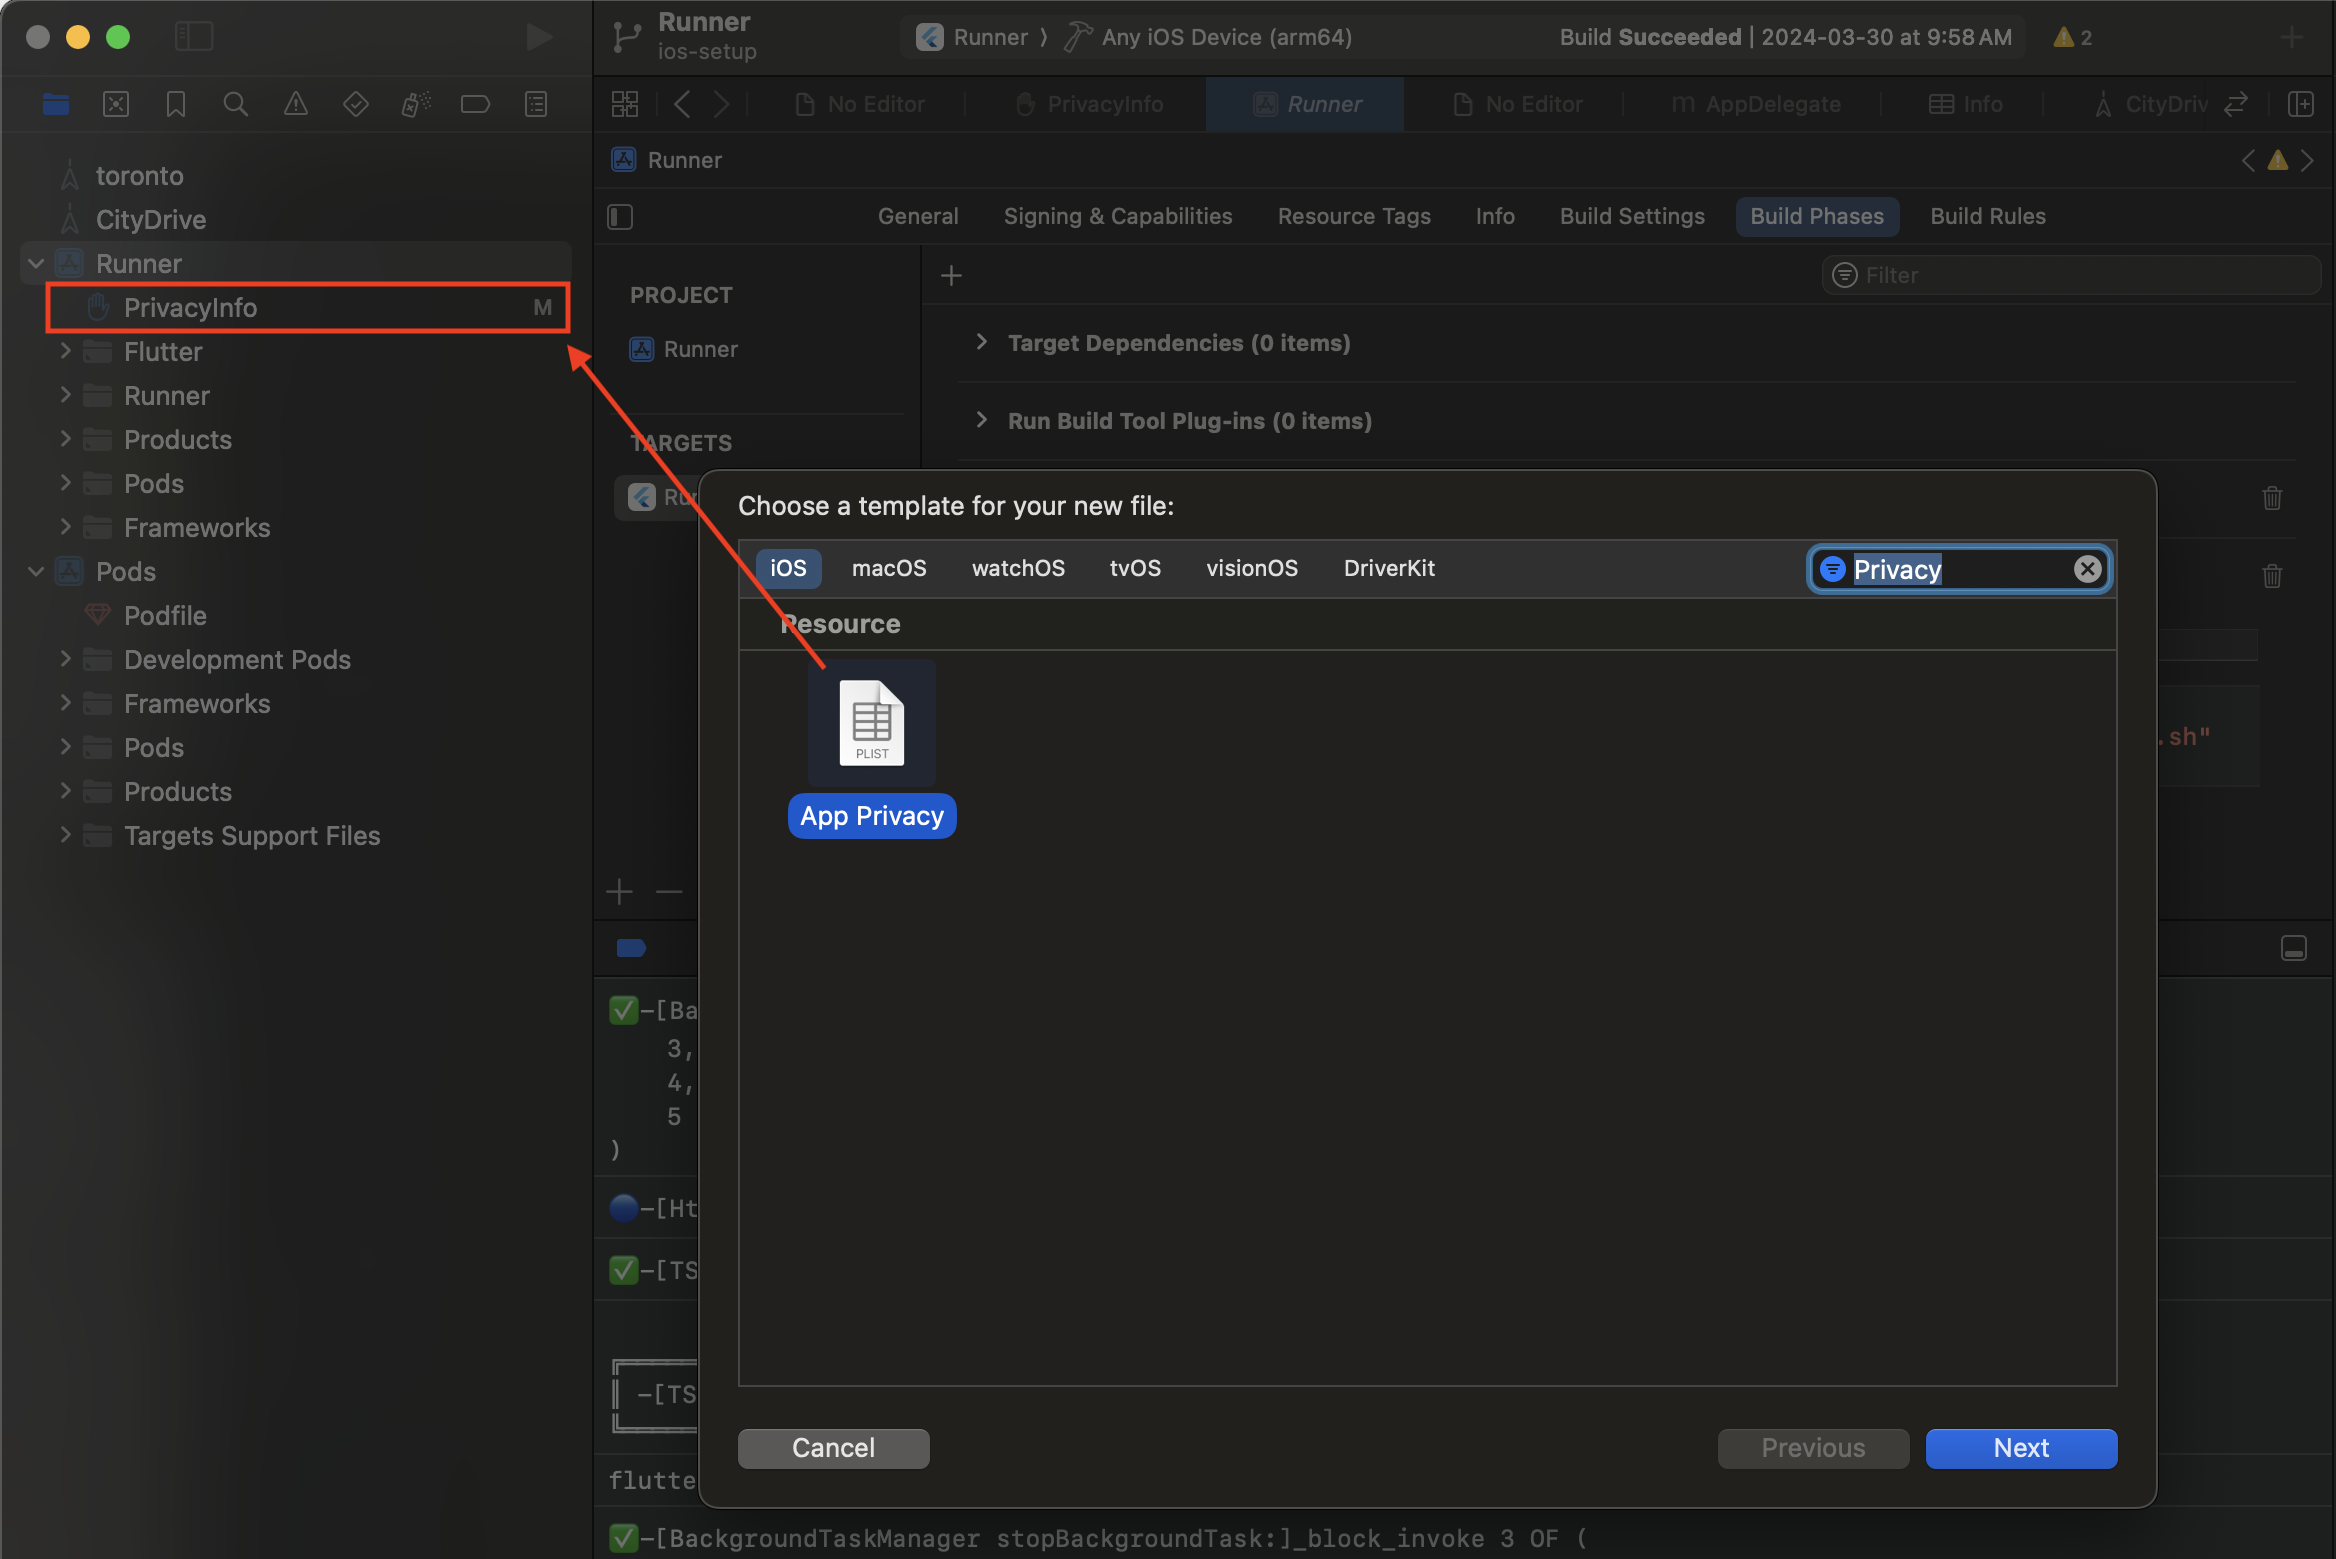Open the Build Rules tab
This screenshot has width=2336, height=1559.
pyautogui.click(x=1987, y=216)
